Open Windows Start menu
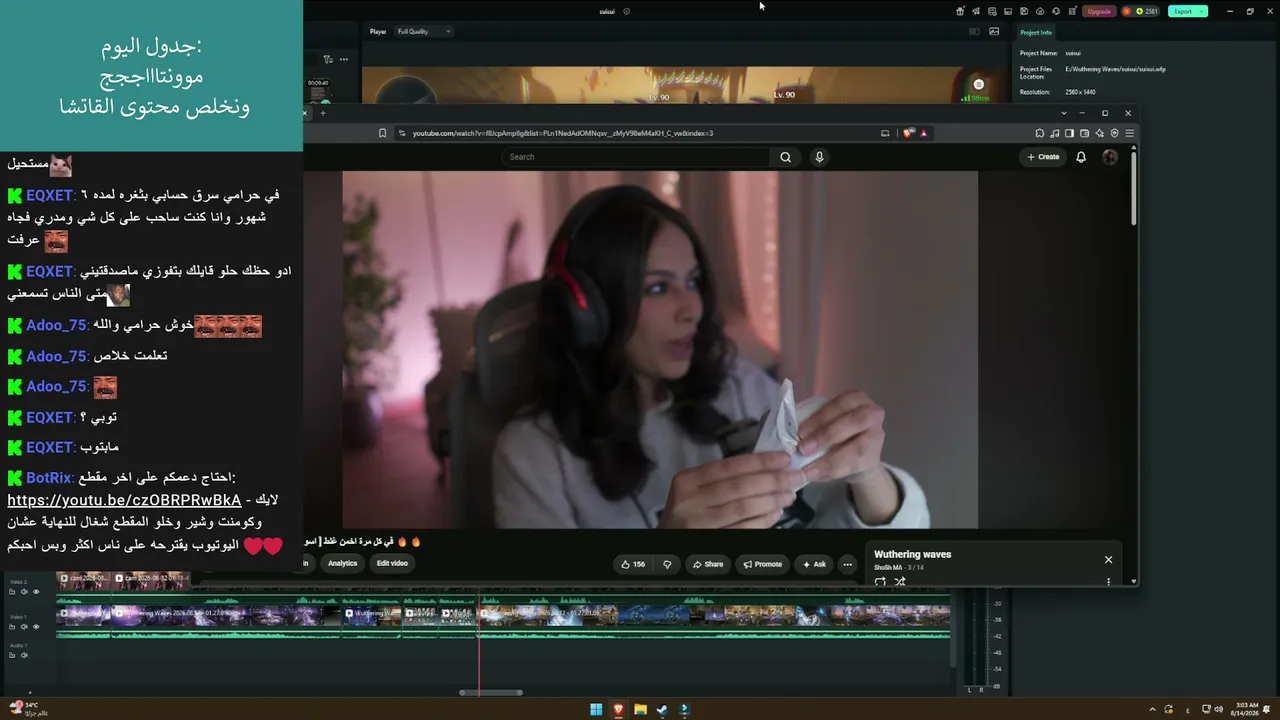This screenshot has height=720, width=1280. 596,710
